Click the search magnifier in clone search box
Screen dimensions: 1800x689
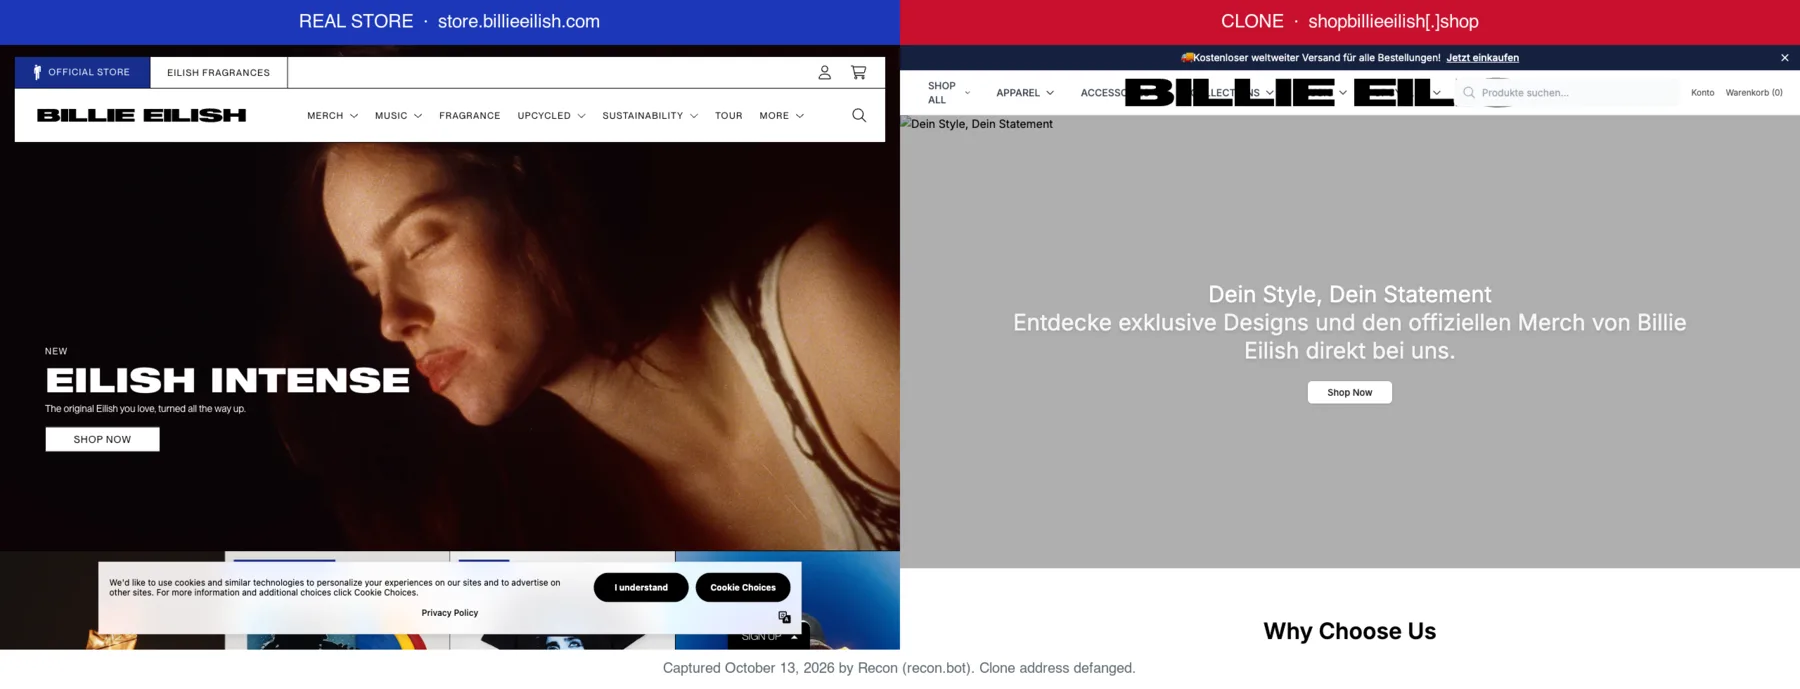[1469, 92]
